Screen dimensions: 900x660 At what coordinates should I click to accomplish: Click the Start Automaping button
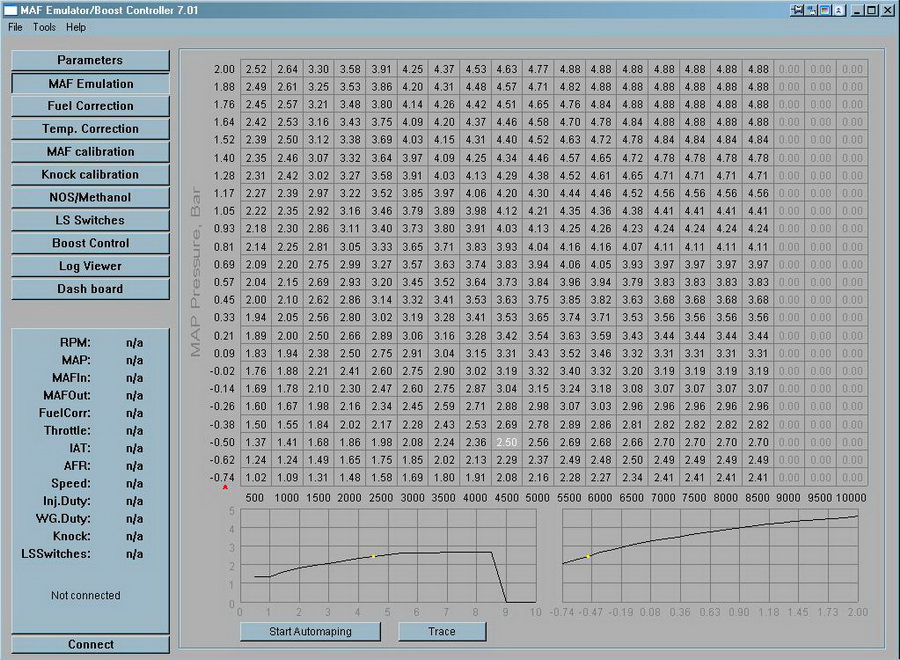click(310, 631)
